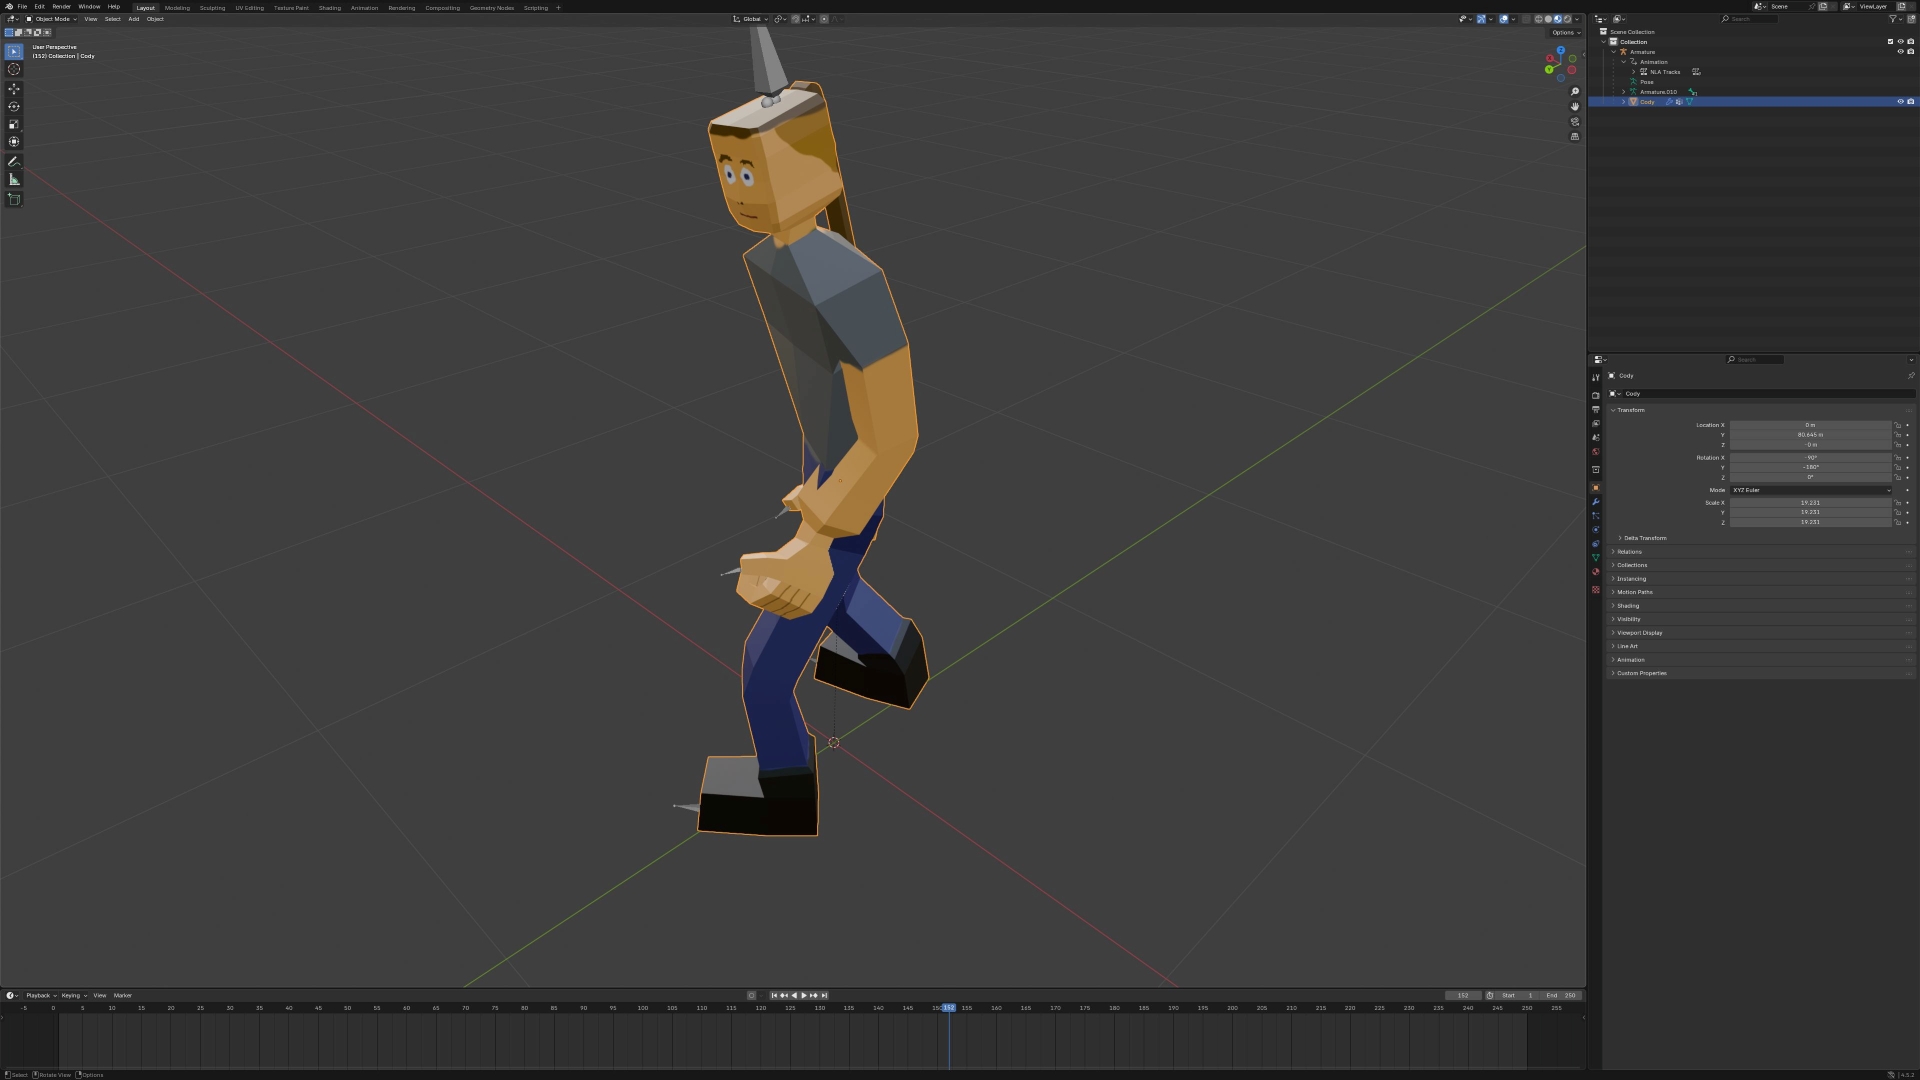Select the Move tool in the viewport toolbar
This screenshot has width=1920, height=1080.
tap(14, 88)
